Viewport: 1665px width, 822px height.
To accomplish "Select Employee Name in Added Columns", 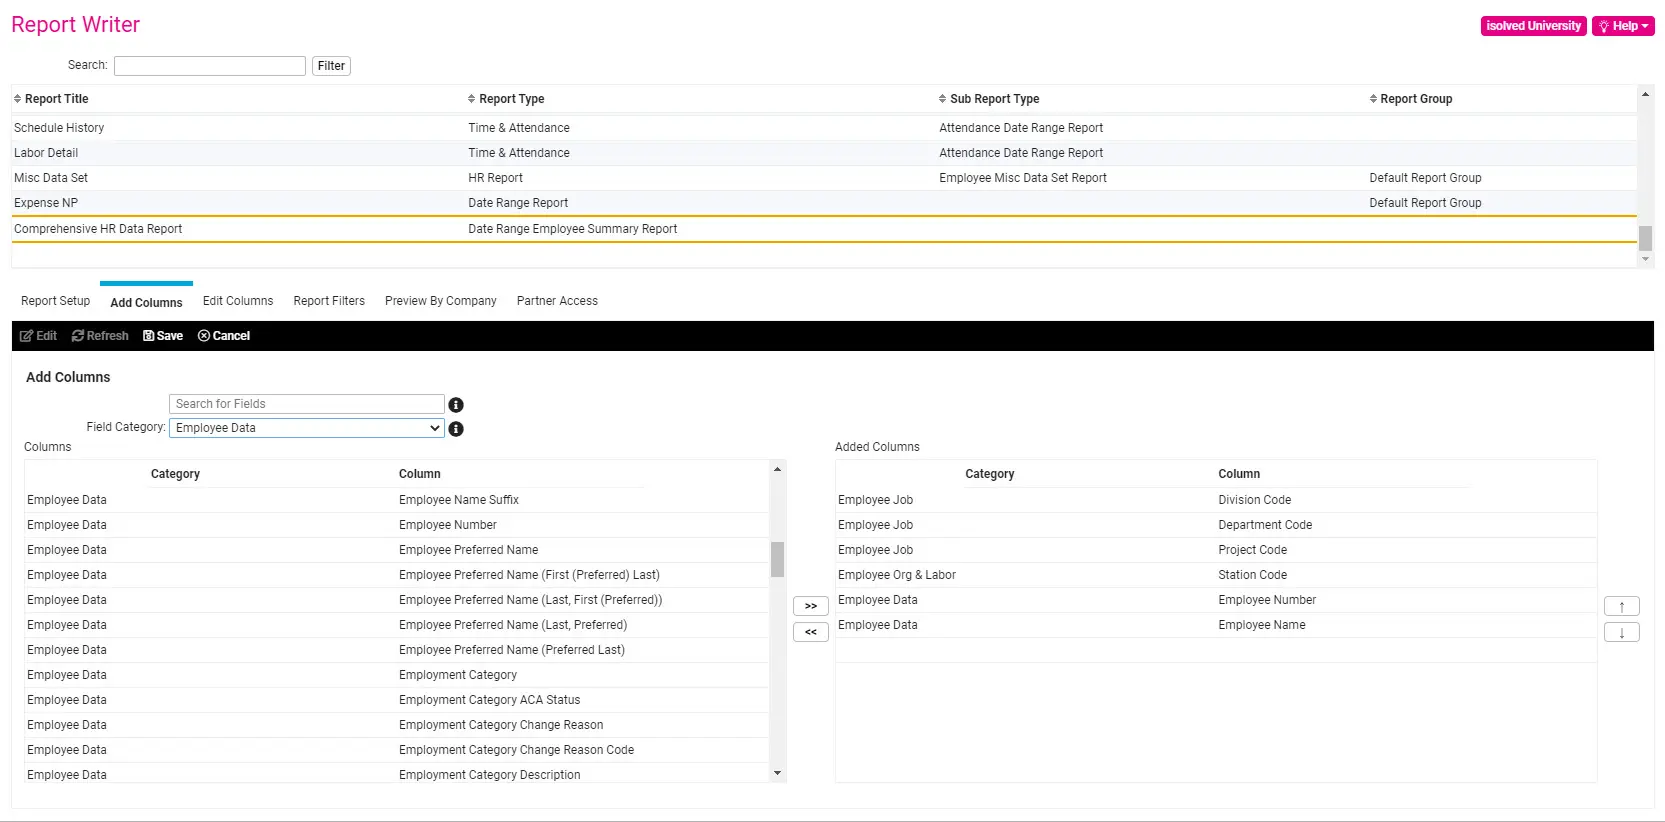I will point(1216,625).
